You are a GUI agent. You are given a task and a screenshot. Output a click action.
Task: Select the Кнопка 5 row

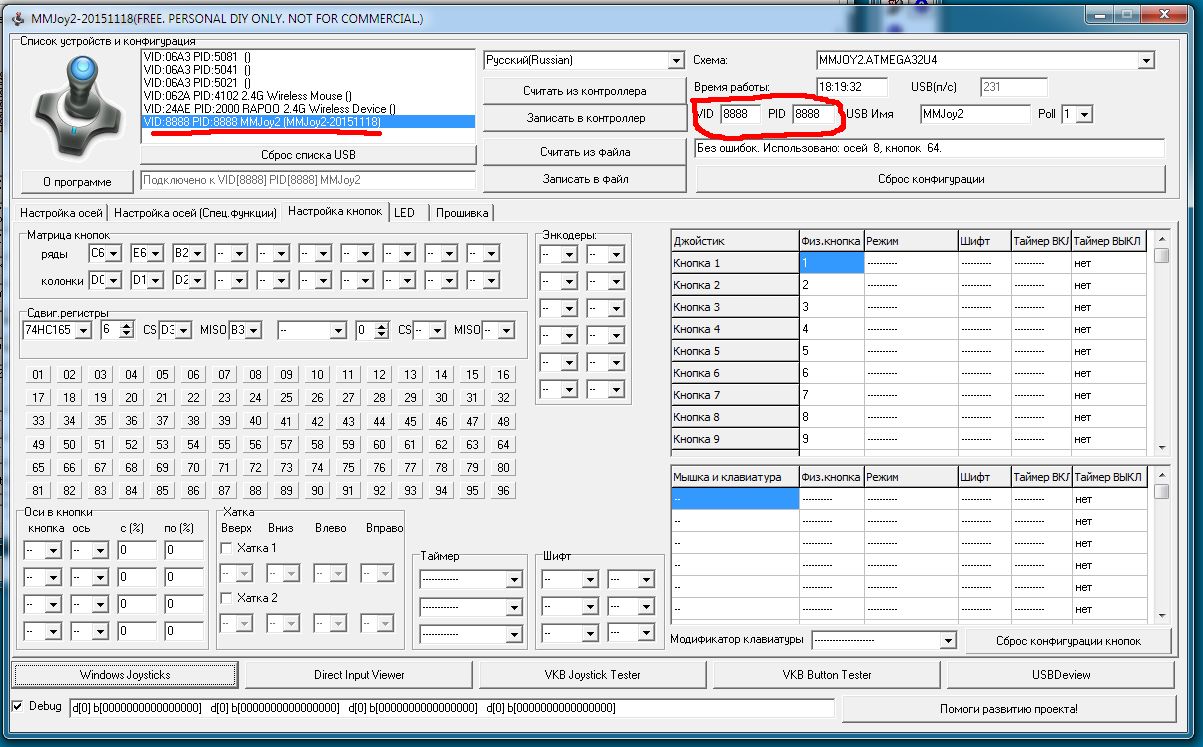735,351
